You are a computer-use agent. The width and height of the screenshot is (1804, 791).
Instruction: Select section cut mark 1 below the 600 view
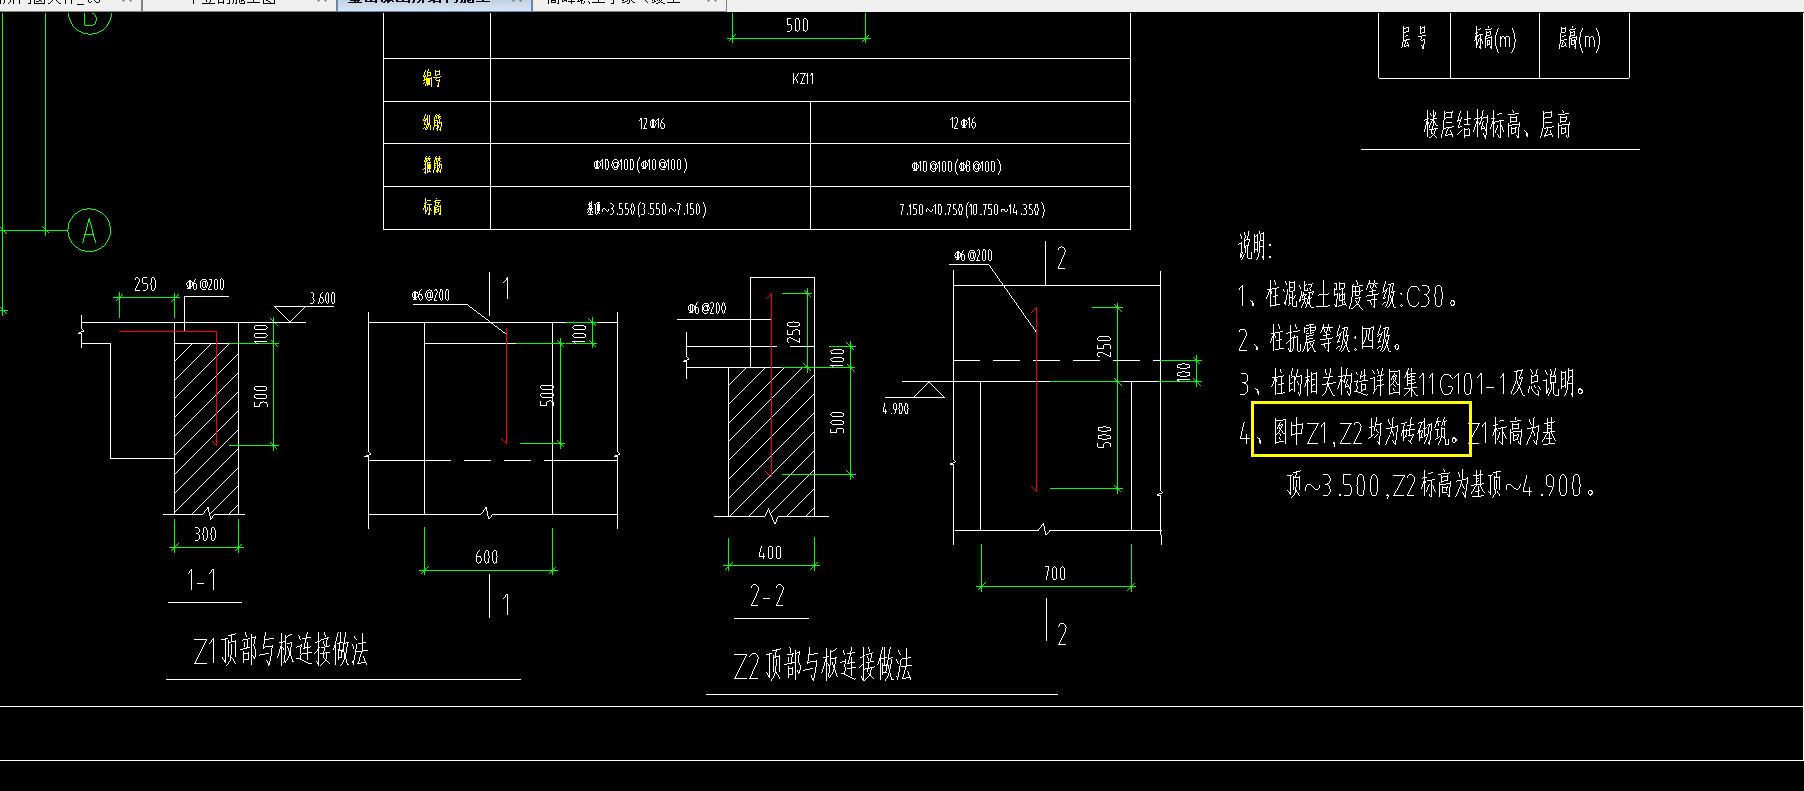click(x=506, y=604)
